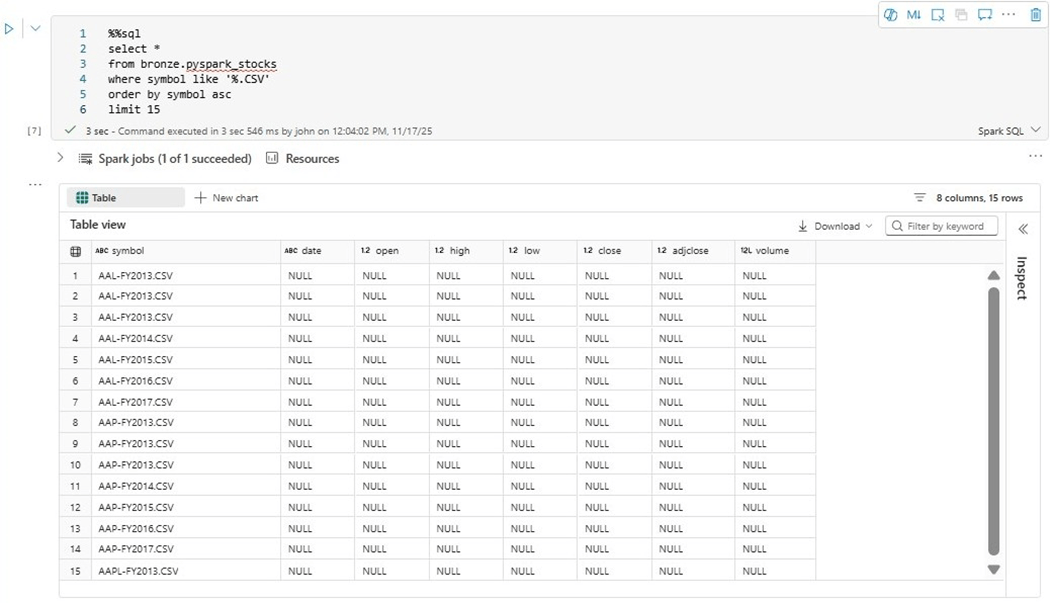The image size is (1050, 603).
Task: Click the table grid icon in the header corner
Action: pyautogui.click(x=76, y=251)
